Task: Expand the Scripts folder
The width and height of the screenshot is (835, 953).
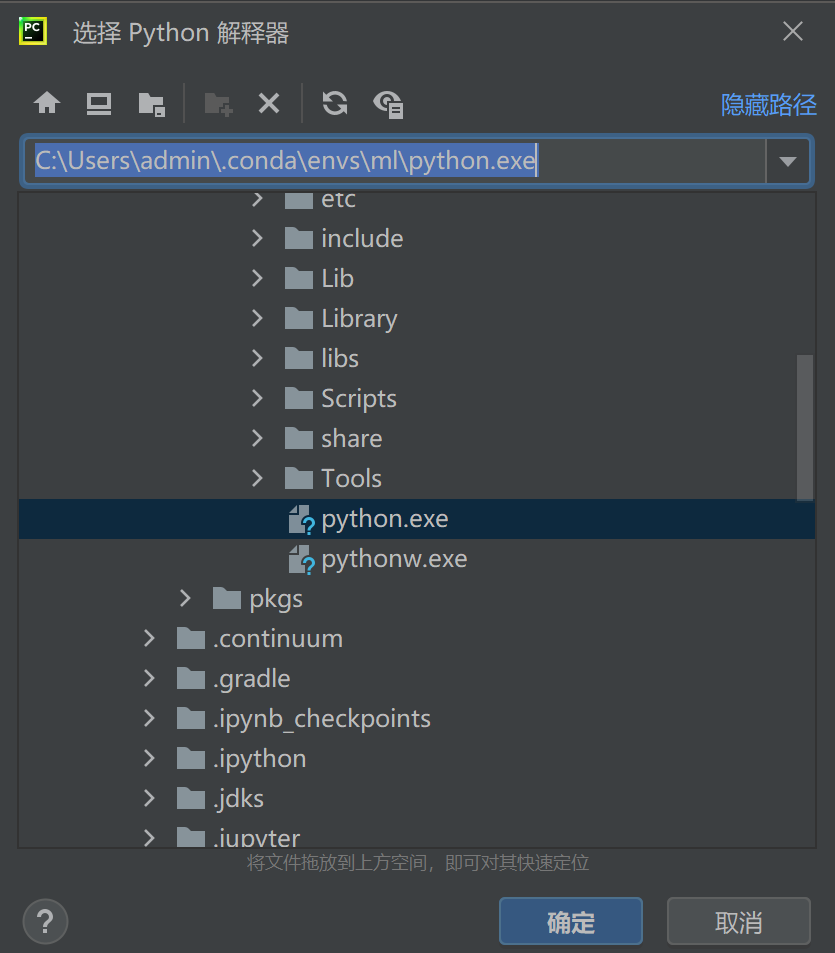Action: point(257,398)
